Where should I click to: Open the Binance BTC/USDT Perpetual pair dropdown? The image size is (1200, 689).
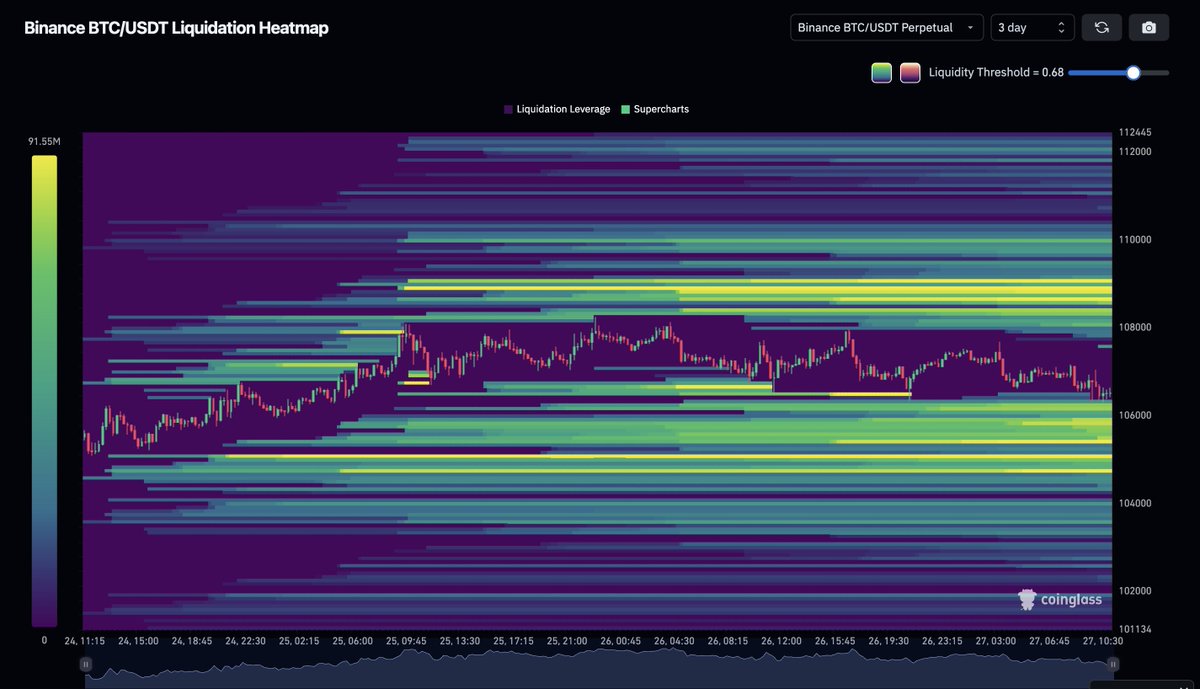(887, 27)
